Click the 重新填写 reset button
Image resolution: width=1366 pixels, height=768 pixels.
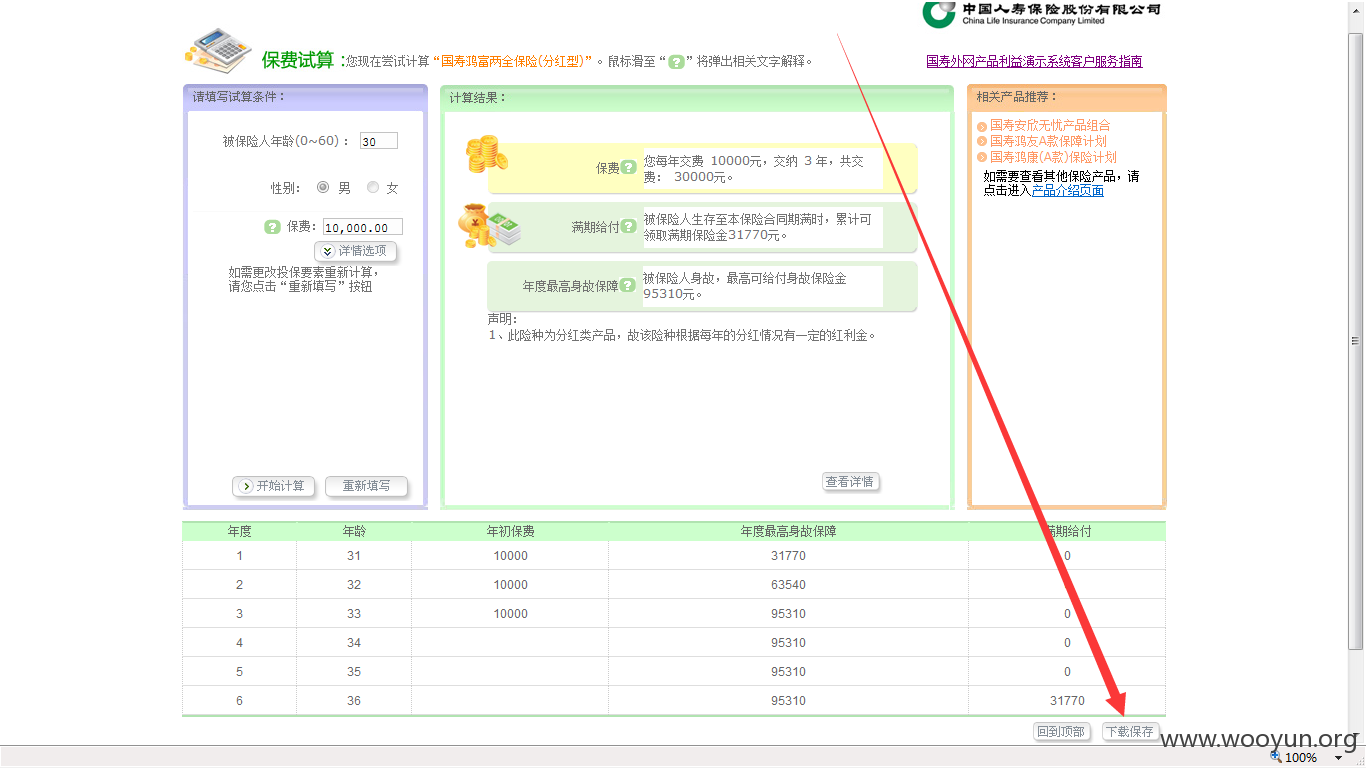[x=367, y=486]
